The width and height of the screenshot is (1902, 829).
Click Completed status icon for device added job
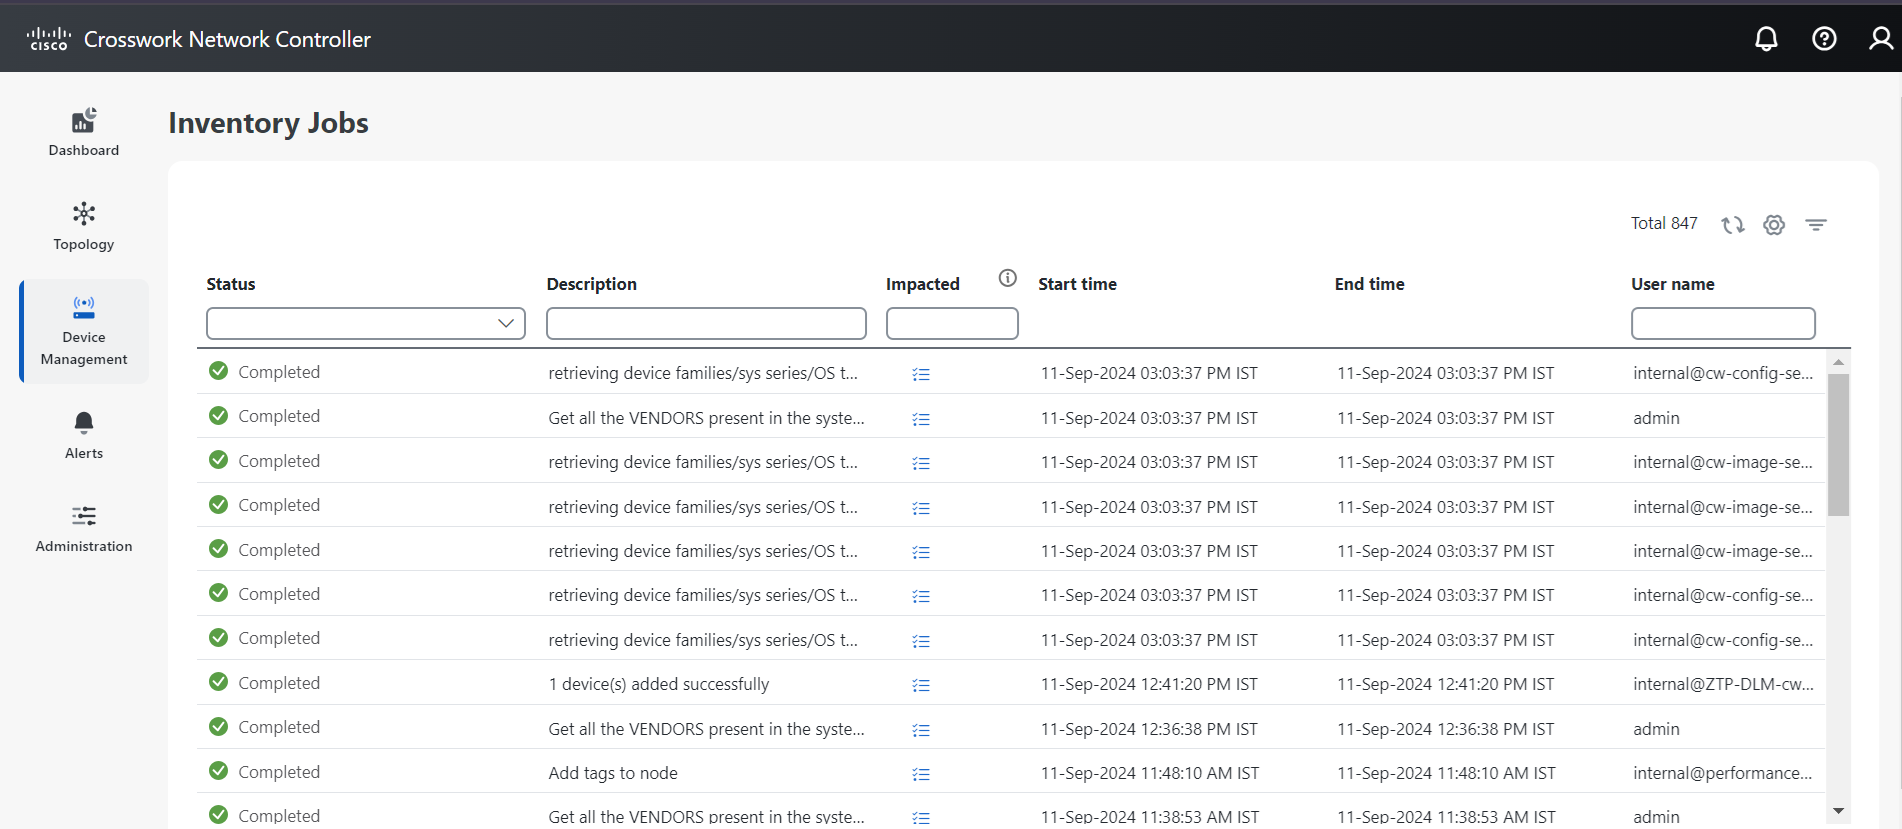tap(218, 682)
